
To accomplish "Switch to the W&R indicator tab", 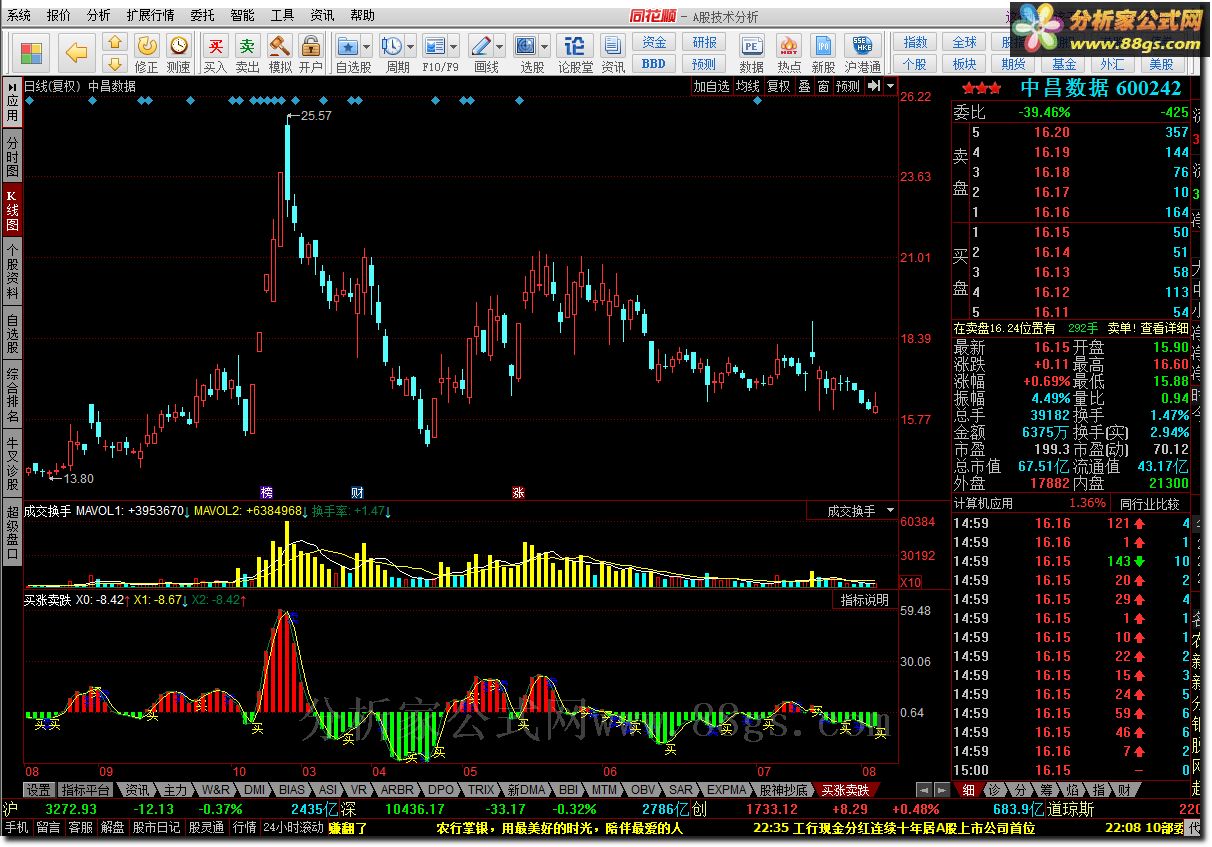I will (x=215, y=789).
